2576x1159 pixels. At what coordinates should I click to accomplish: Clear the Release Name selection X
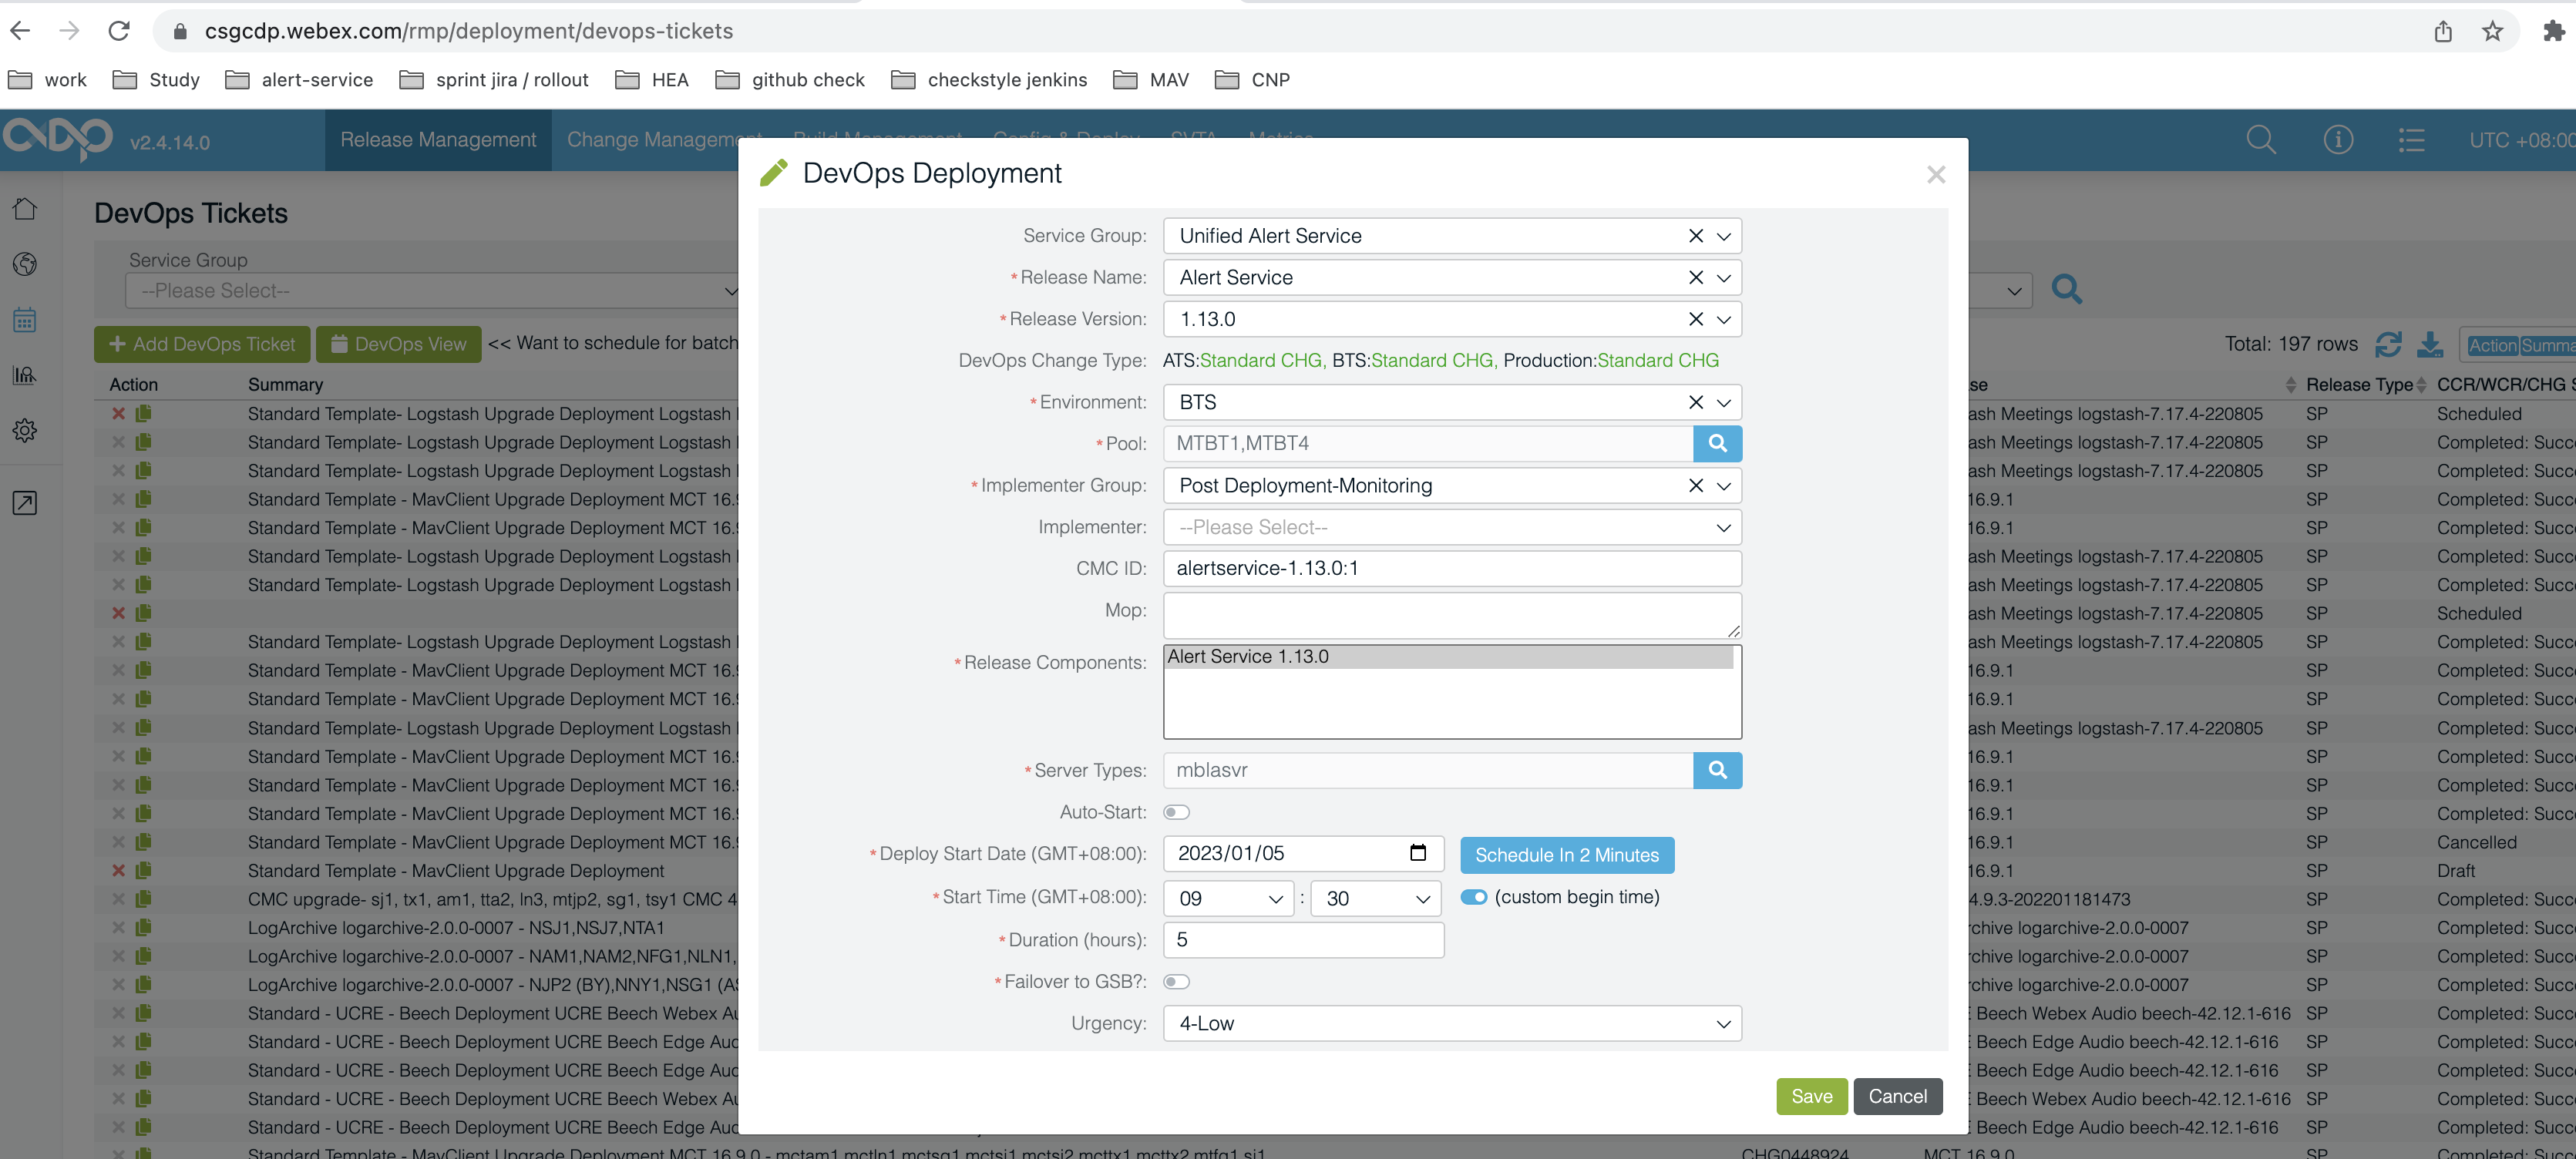pyautogui.click(x=1695, y=278)
